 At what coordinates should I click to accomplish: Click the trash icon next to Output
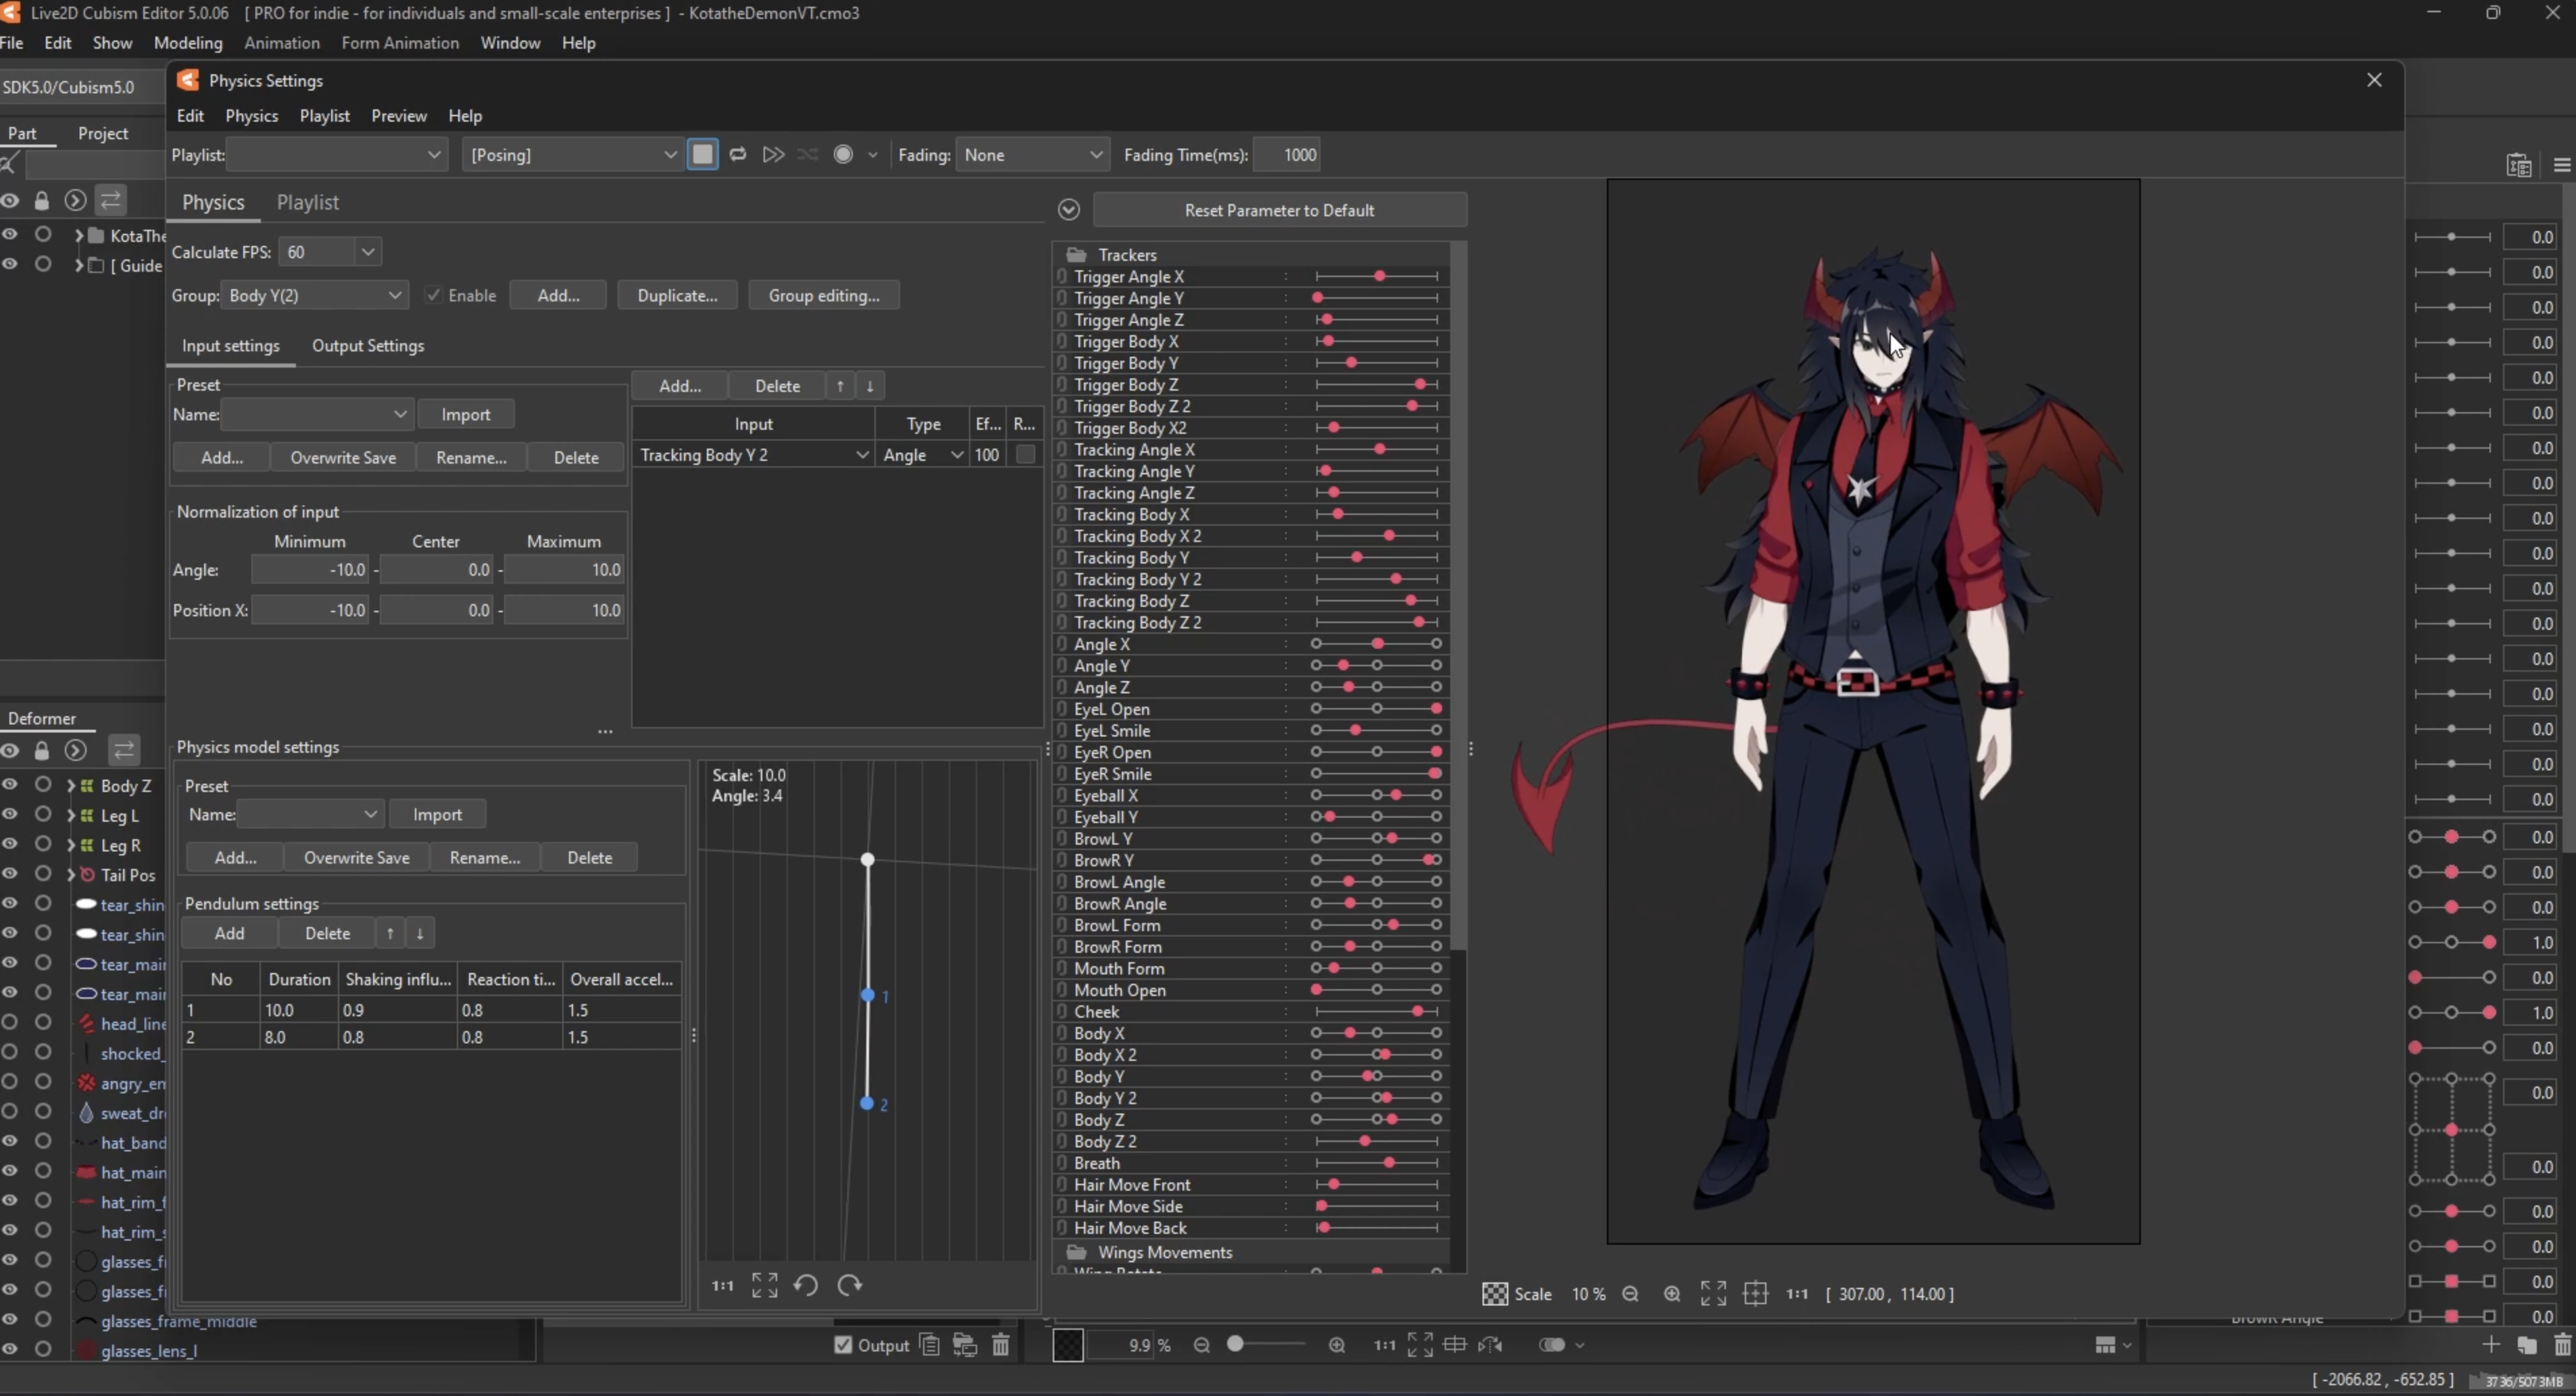1000,1345
